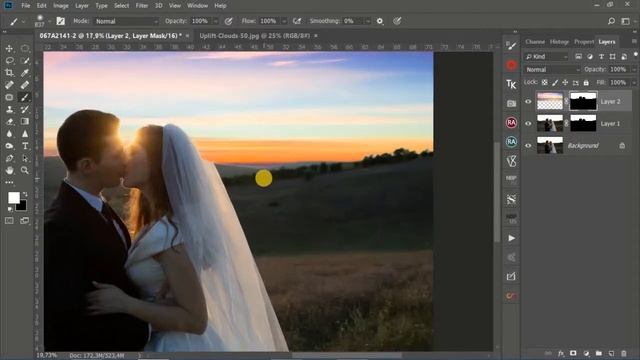The height and width of the screenshot is (360, 640).
Task: Select the Clone Stamp tool
Action: point(9,109)
